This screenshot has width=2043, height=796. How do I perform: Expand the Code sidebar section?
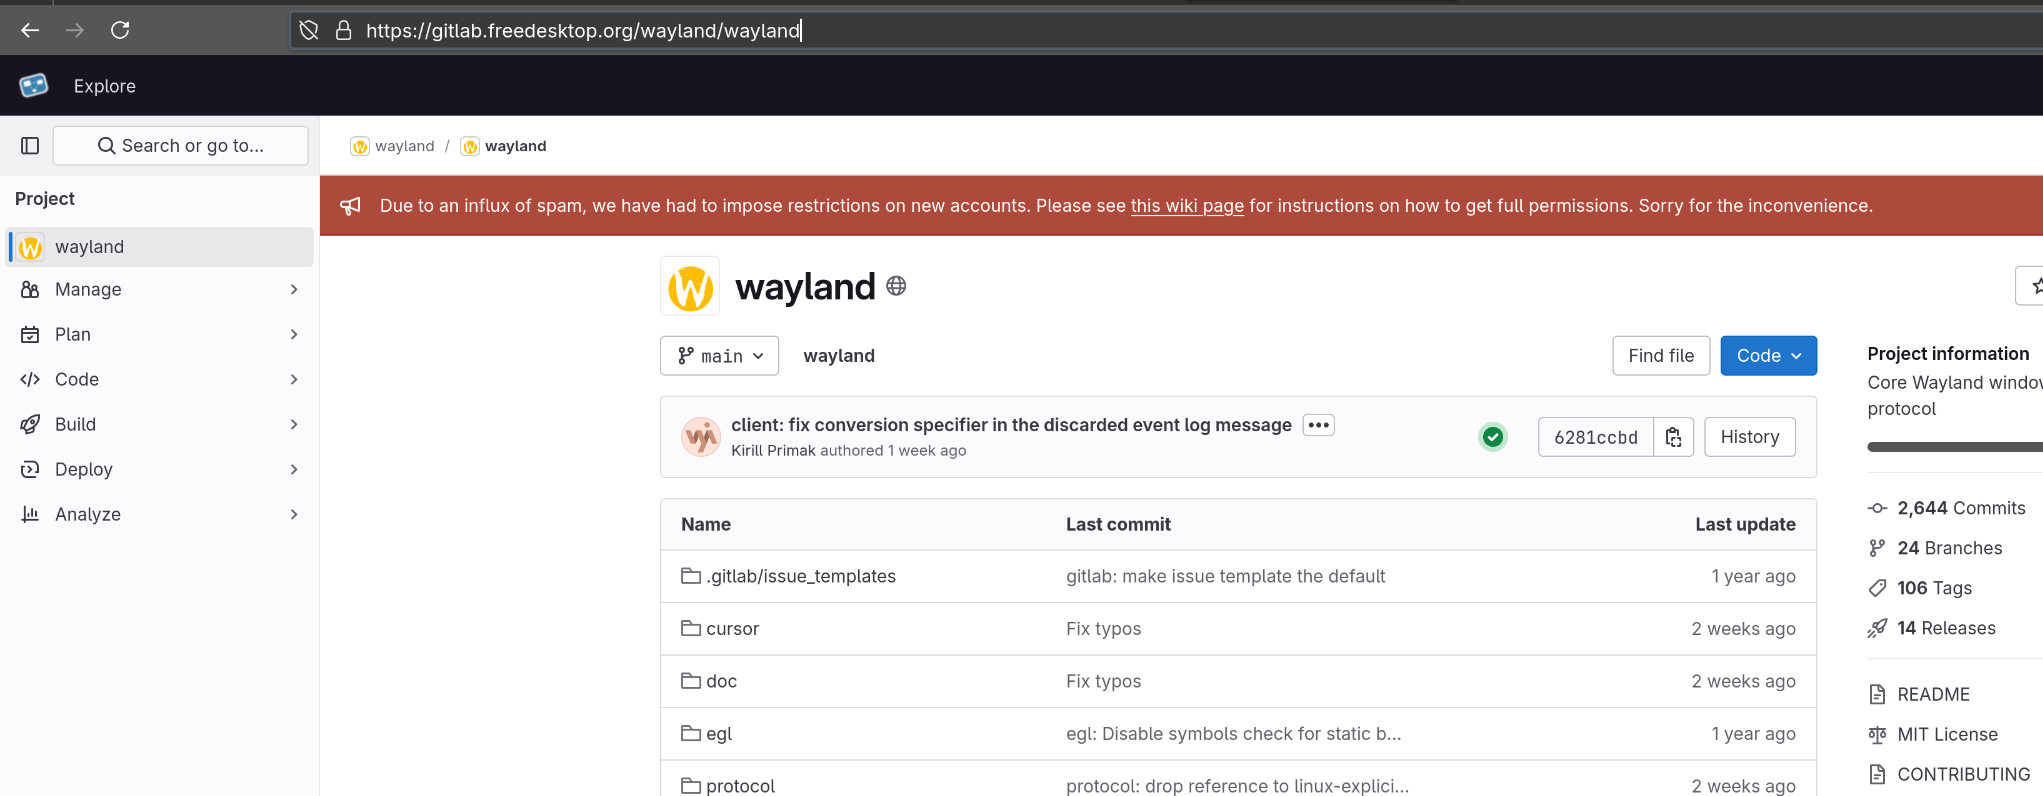[160, 379]
